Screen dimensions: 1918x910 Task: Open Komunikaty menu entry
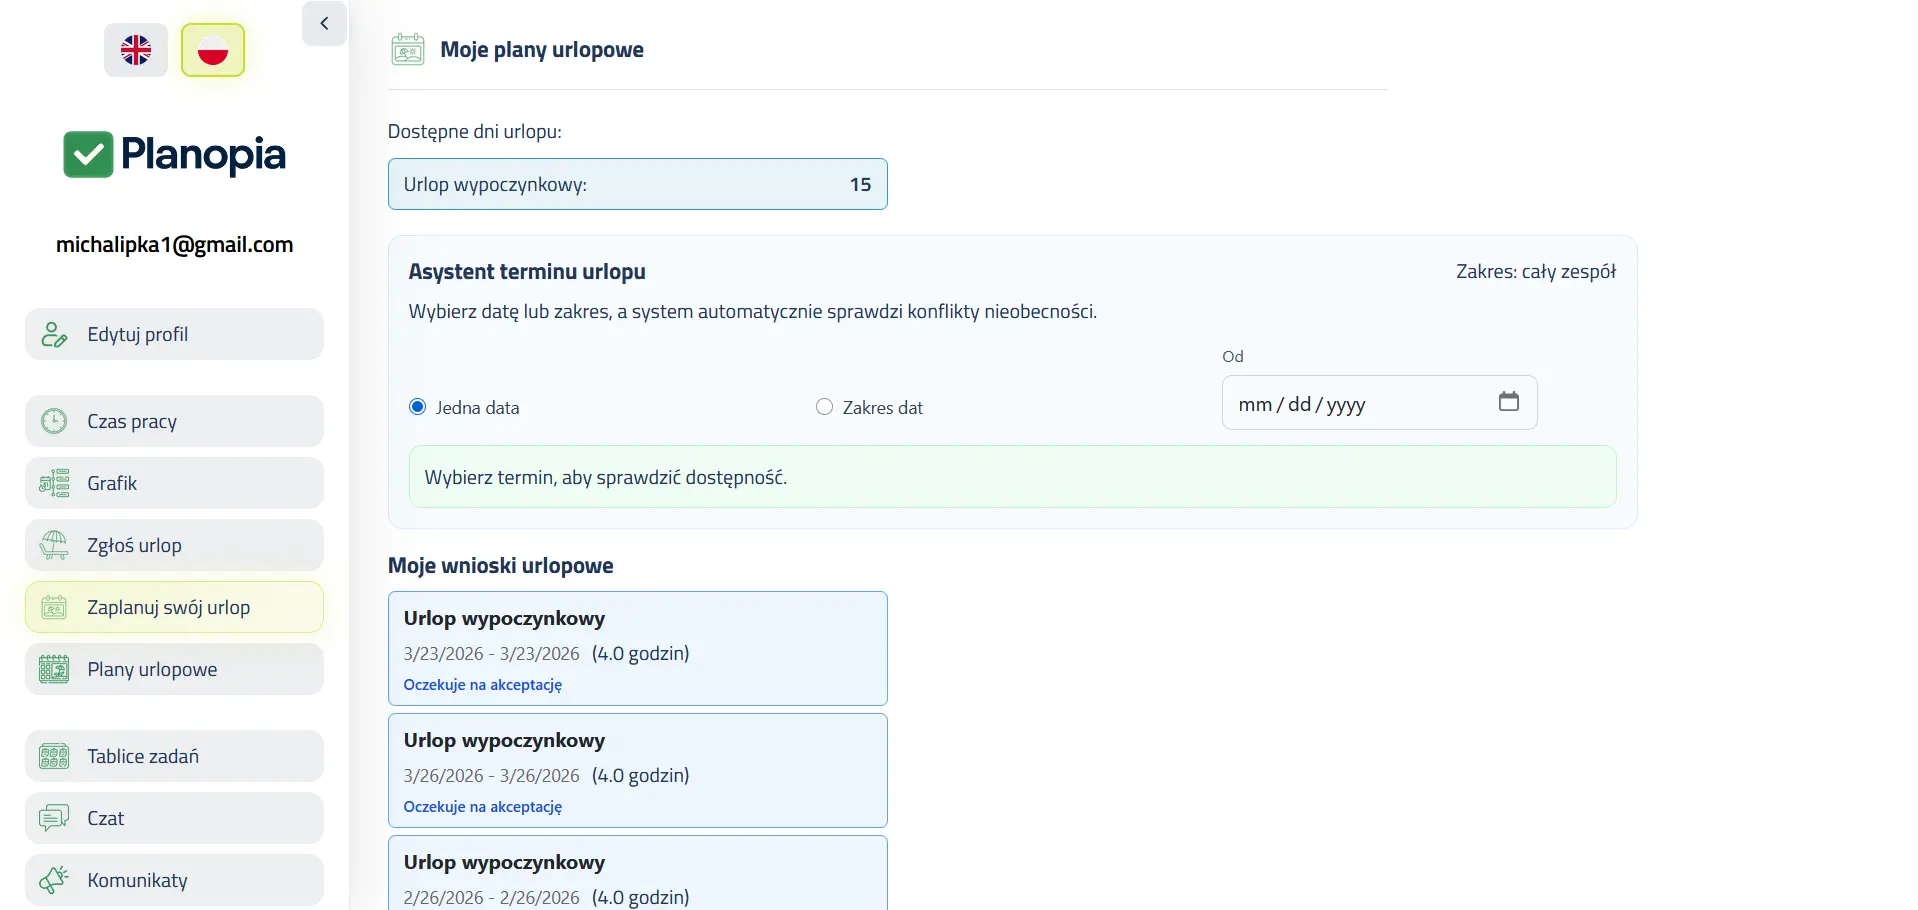click(174, 880)
